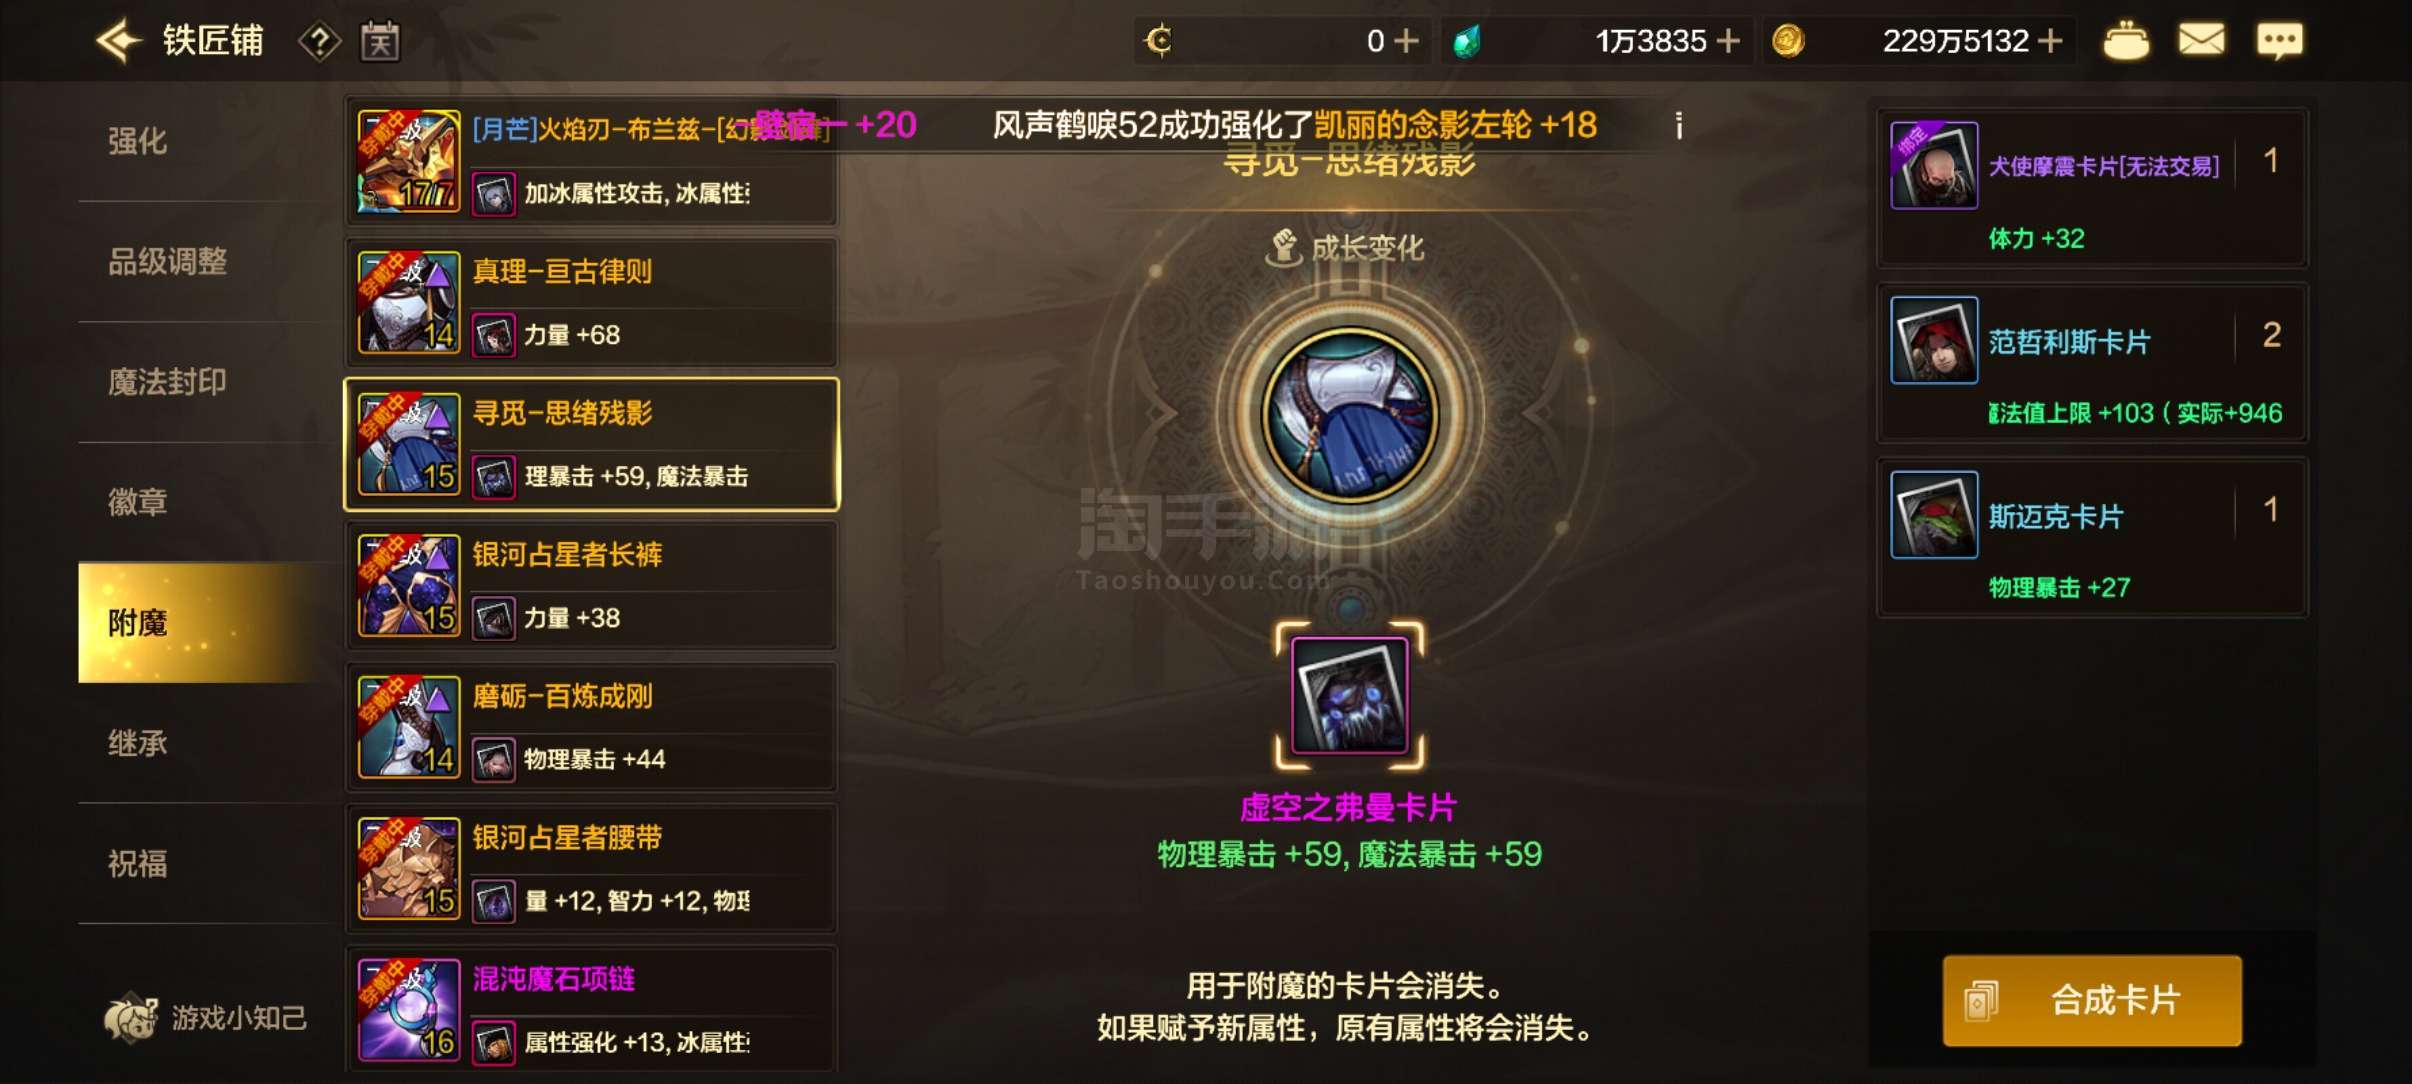Add more gold coins with plus
2412x1084 pixels.
click(2050, 41)
